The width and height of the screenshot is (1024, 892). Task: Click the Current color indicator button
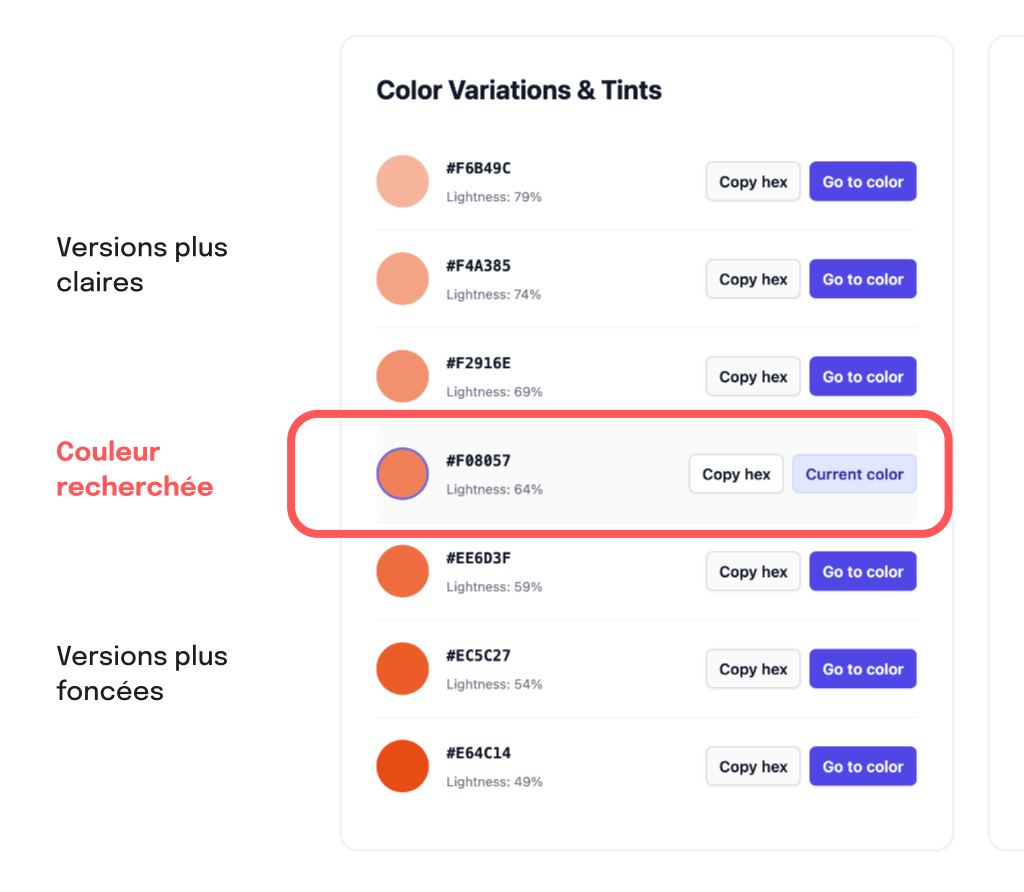(x=854, y=473)
